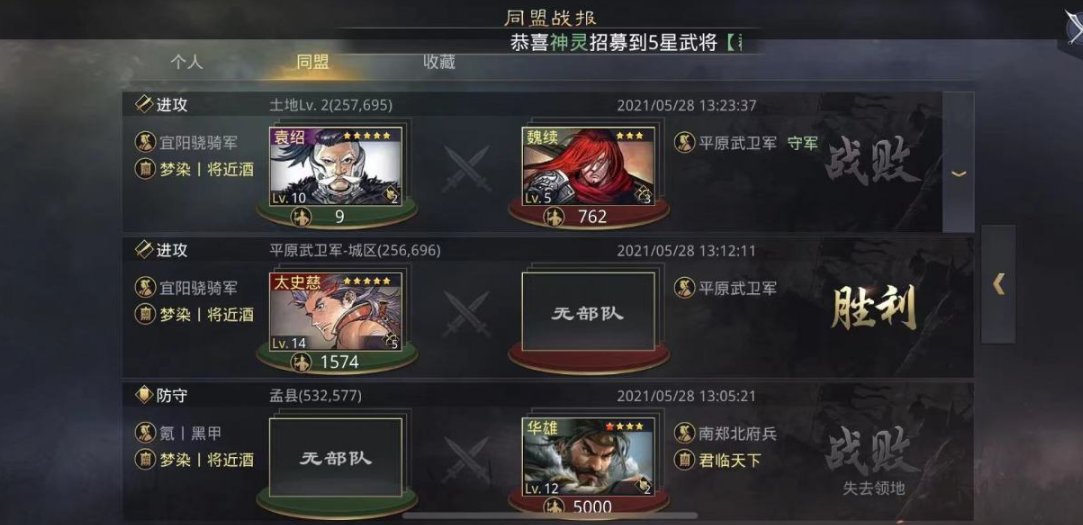The image size is (1083, 525).
Task: Open the 胜利 victory report result
Action: pyautogui.click(x=874, y=307)
